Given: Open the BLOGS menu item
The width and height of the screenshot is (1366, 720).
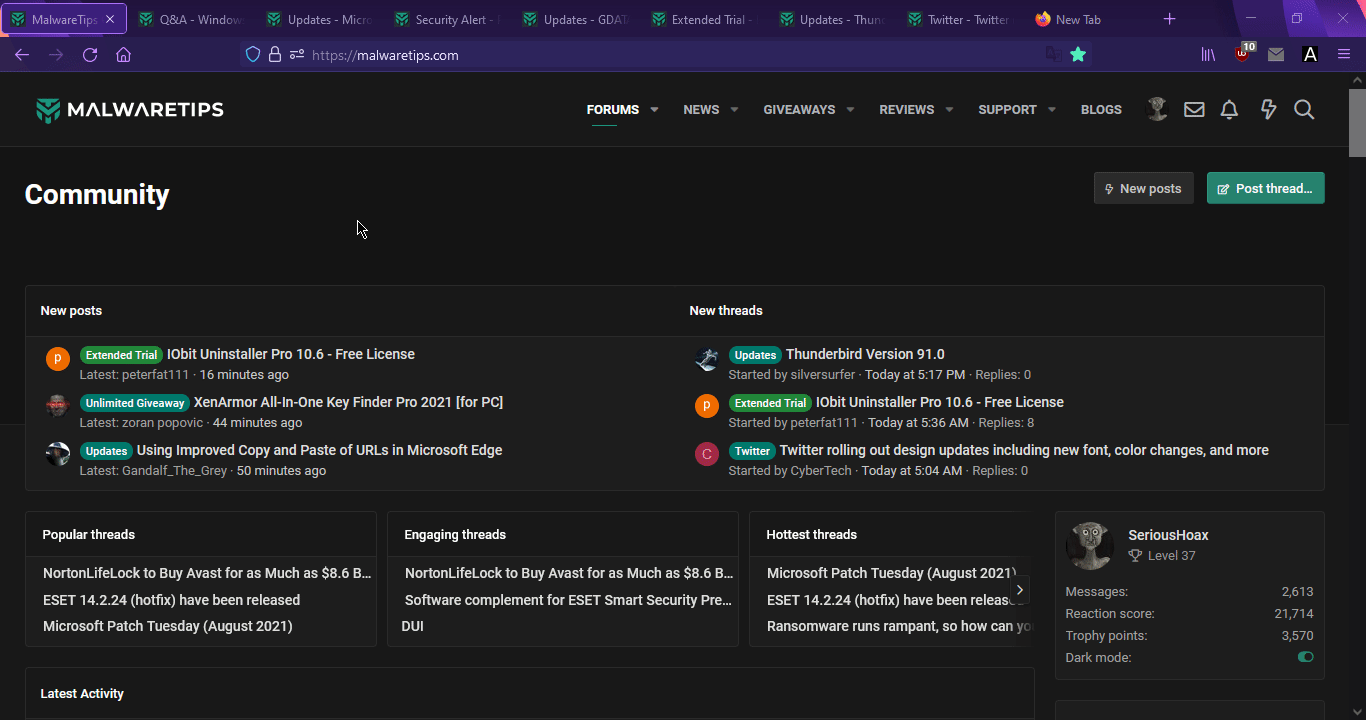Looking at the screenshot, I should (x=1101, y=110).
